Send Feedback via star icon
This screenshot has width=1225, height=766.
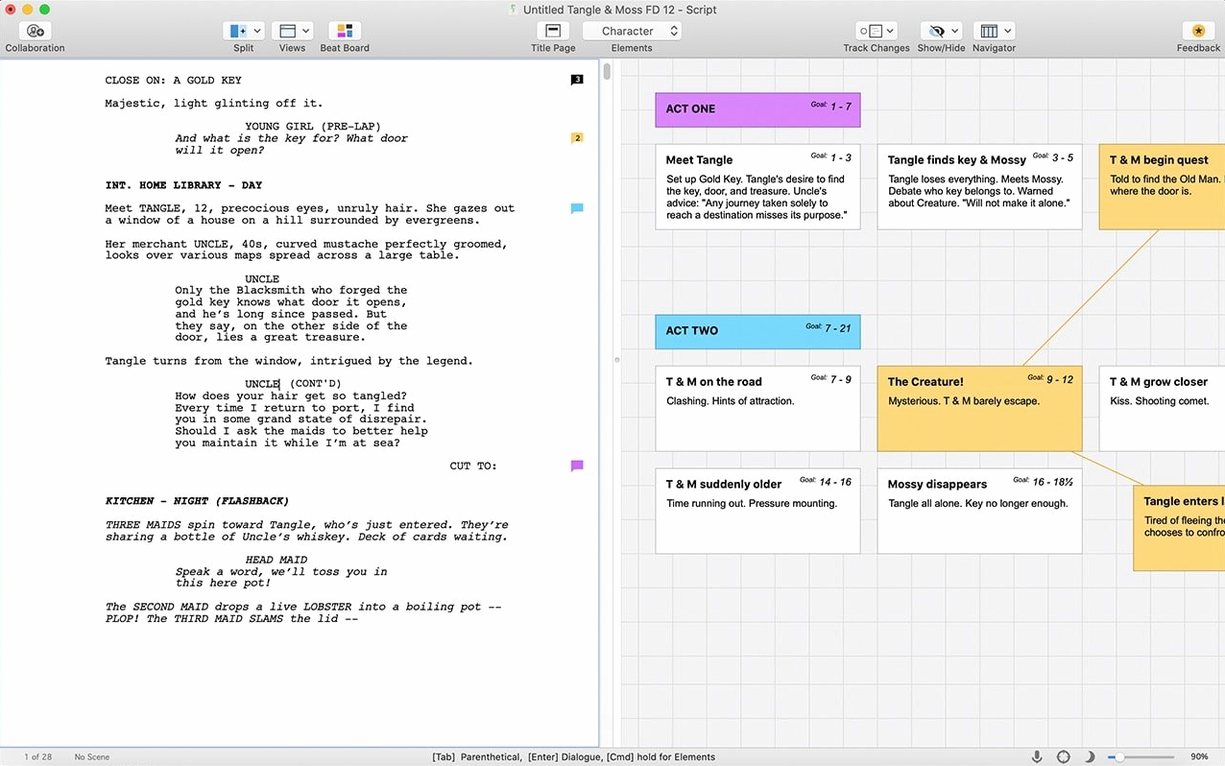(x=1198, y=31)
